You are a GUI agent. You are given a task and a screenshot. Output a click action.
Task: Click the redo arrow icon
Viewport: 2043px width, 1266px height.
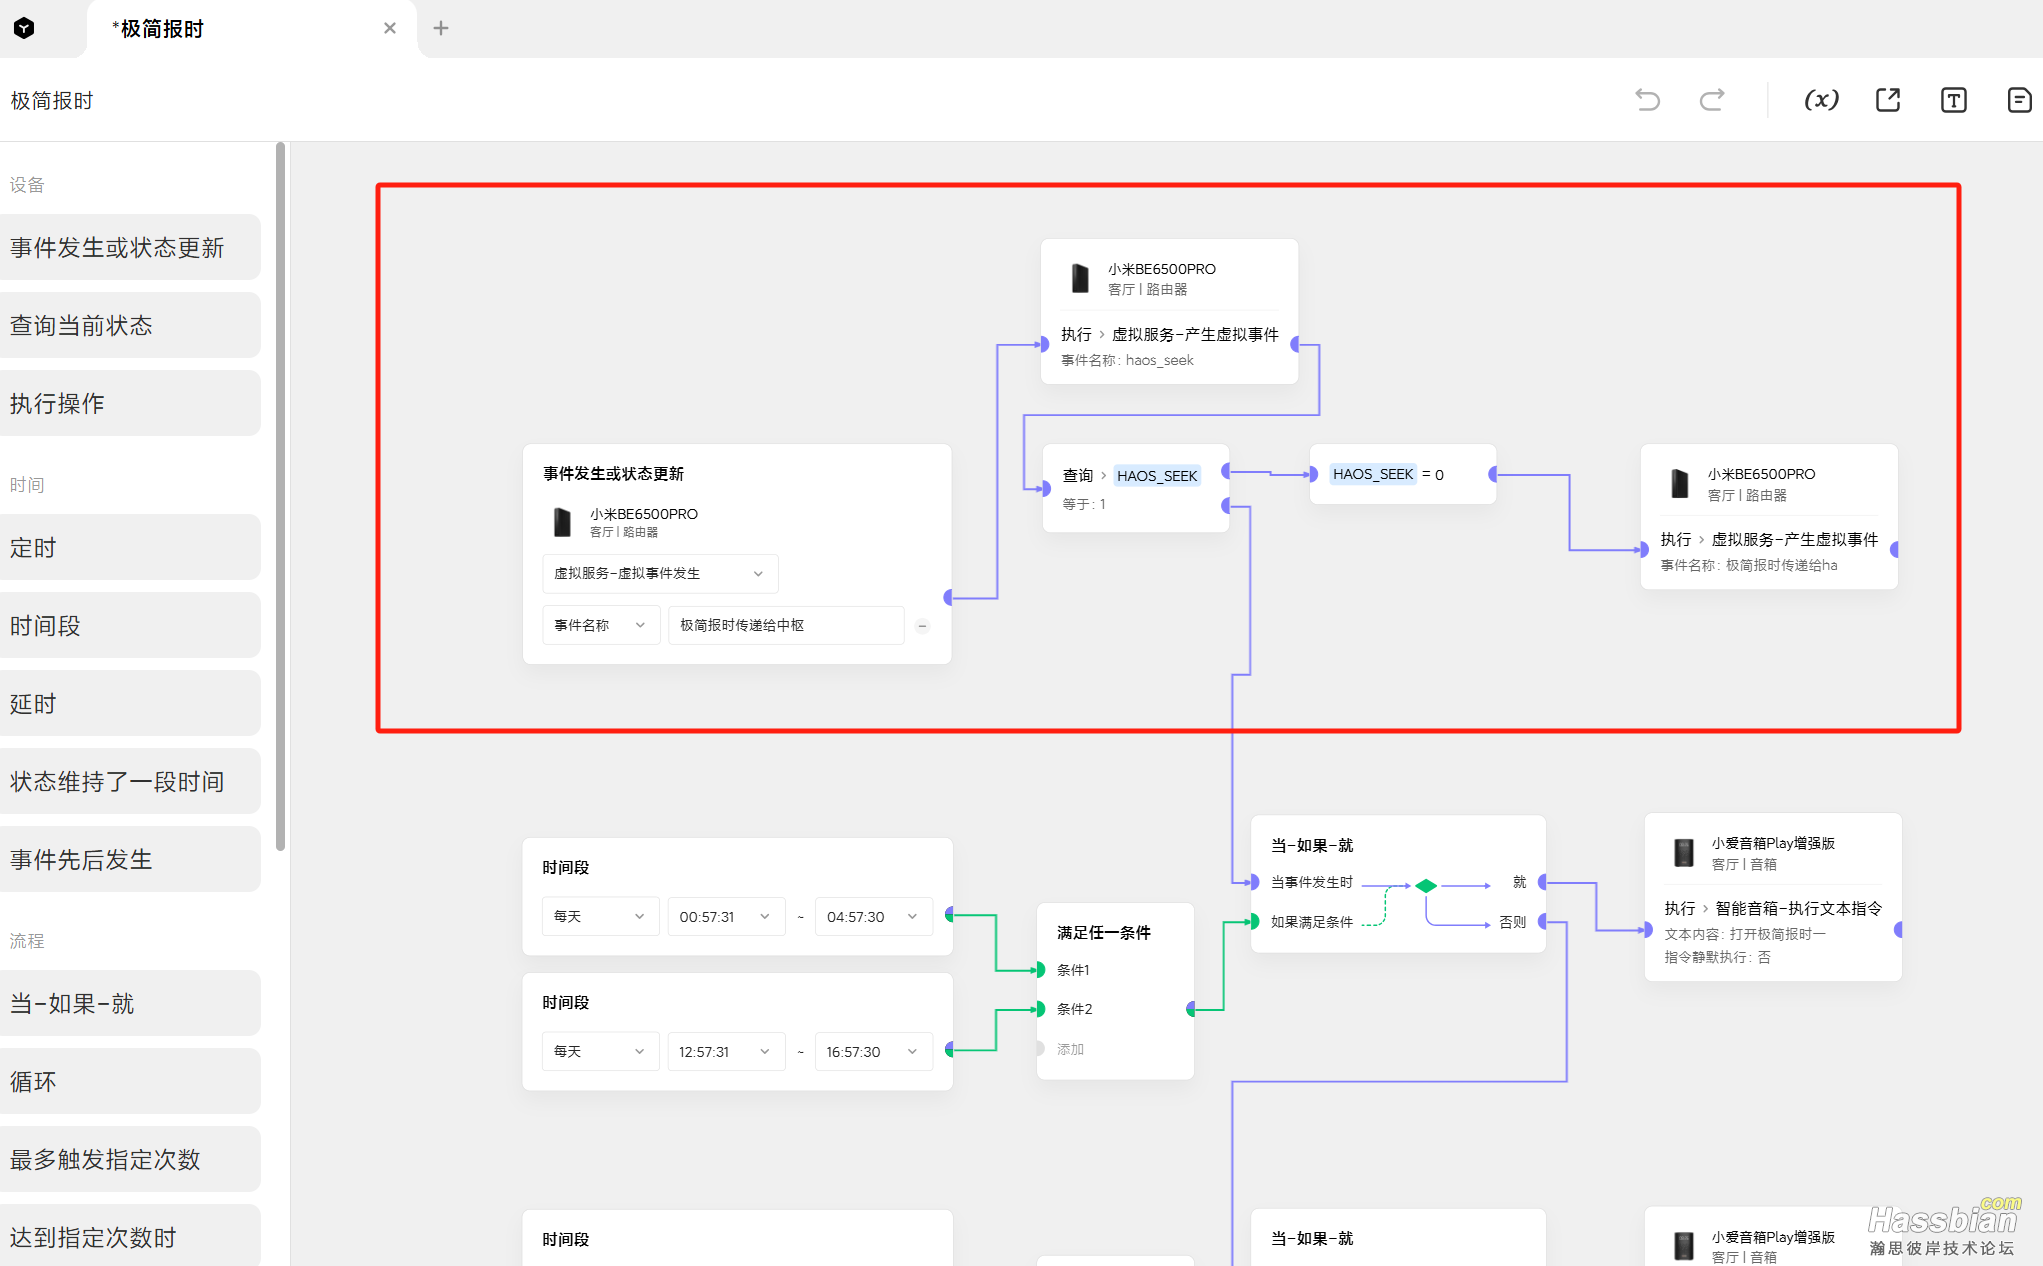[1712, 100]
